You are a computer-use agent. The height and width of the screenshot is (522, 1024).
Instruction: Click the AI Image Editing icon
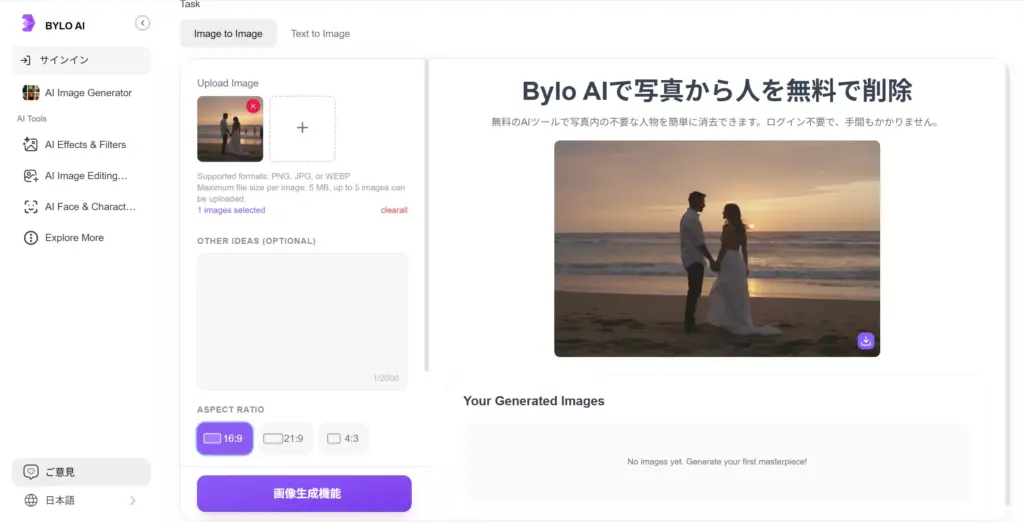coord(30,176)
